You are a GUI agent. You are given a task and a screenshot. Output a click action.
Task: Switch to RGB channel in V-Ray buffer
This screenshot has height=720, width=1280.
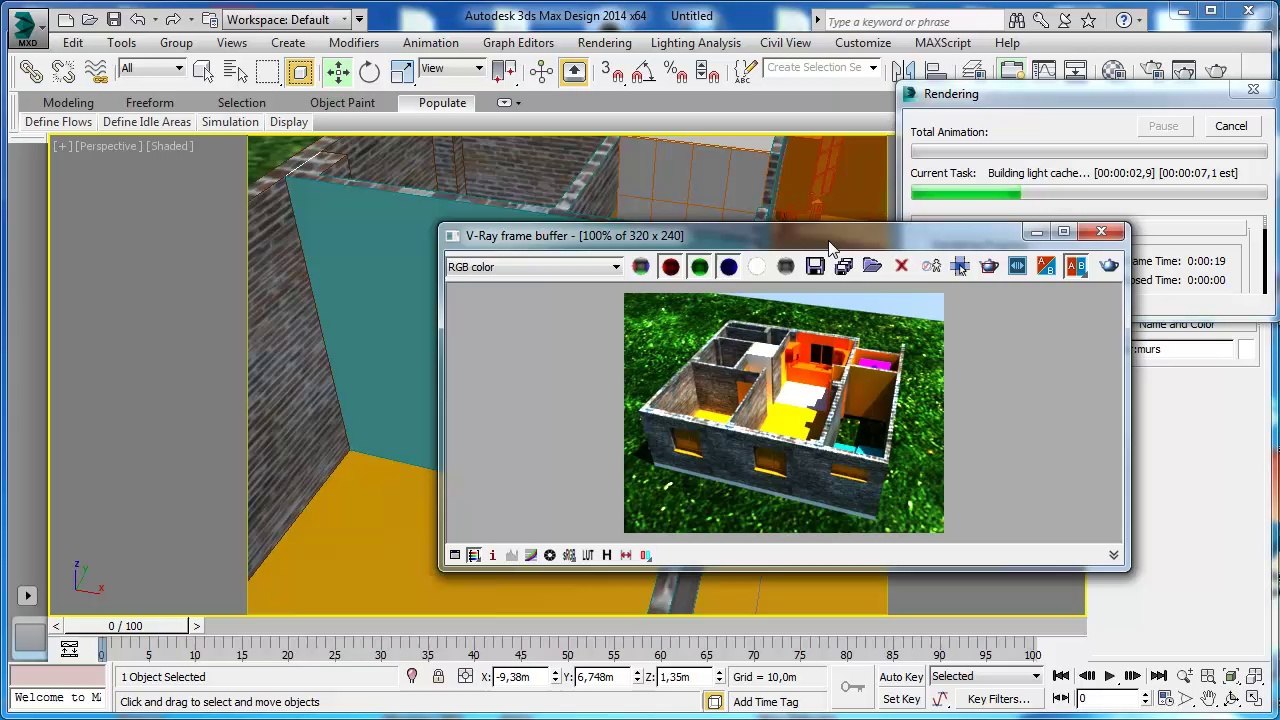click(641, 266)
